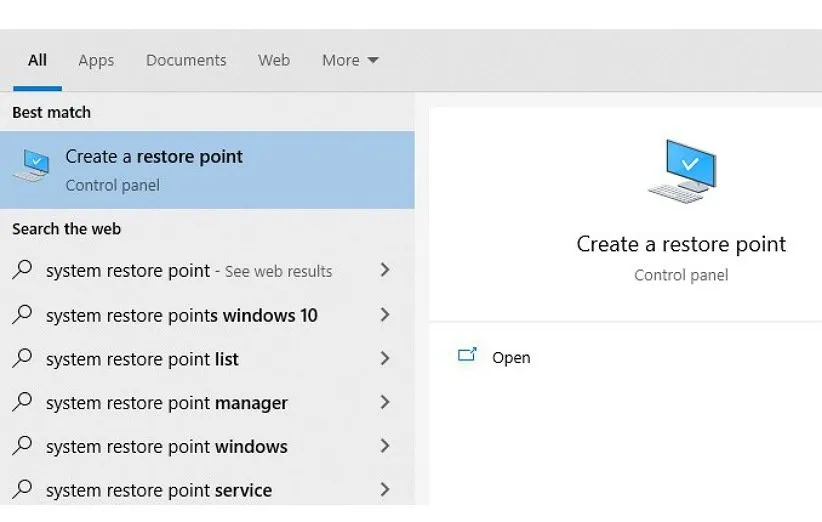822x522 pixels.
Task: Click the Open icon in the right pane
Action: point(467,356)
